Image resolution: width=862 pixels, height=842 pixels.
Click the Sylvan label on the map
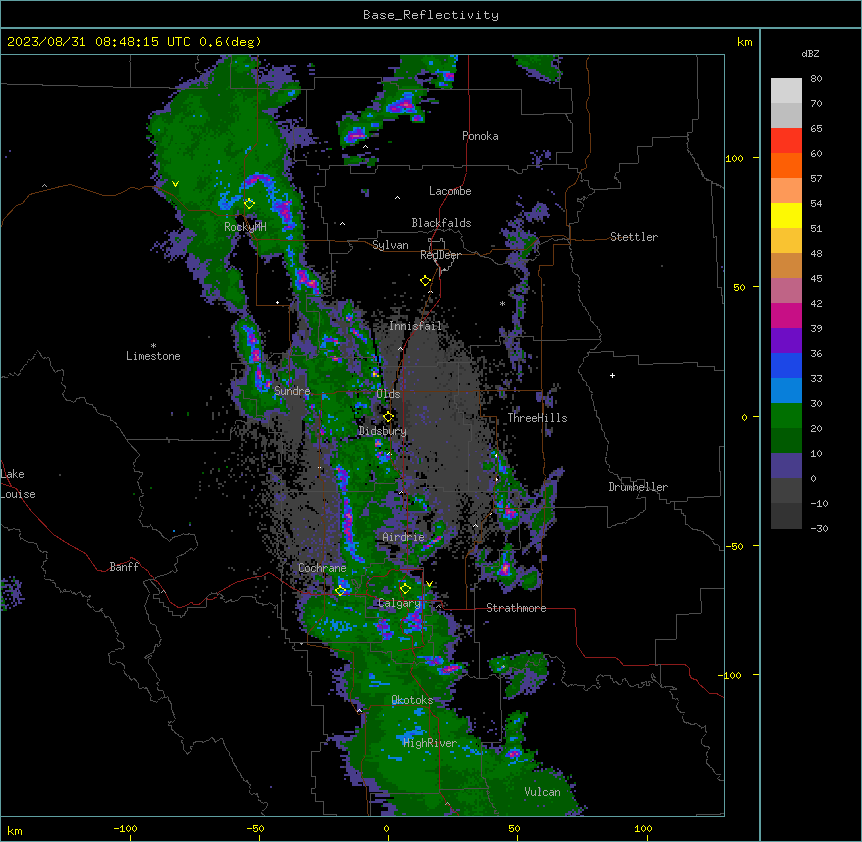tap(390, 245)
